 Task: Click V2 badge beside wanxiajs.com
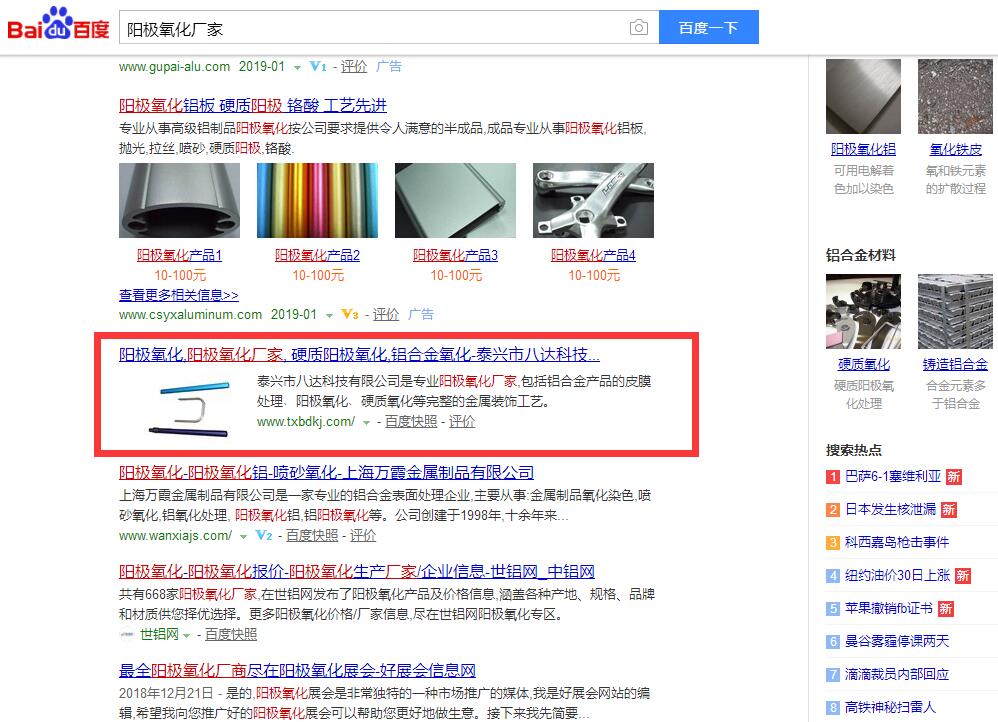click(264, 535)
